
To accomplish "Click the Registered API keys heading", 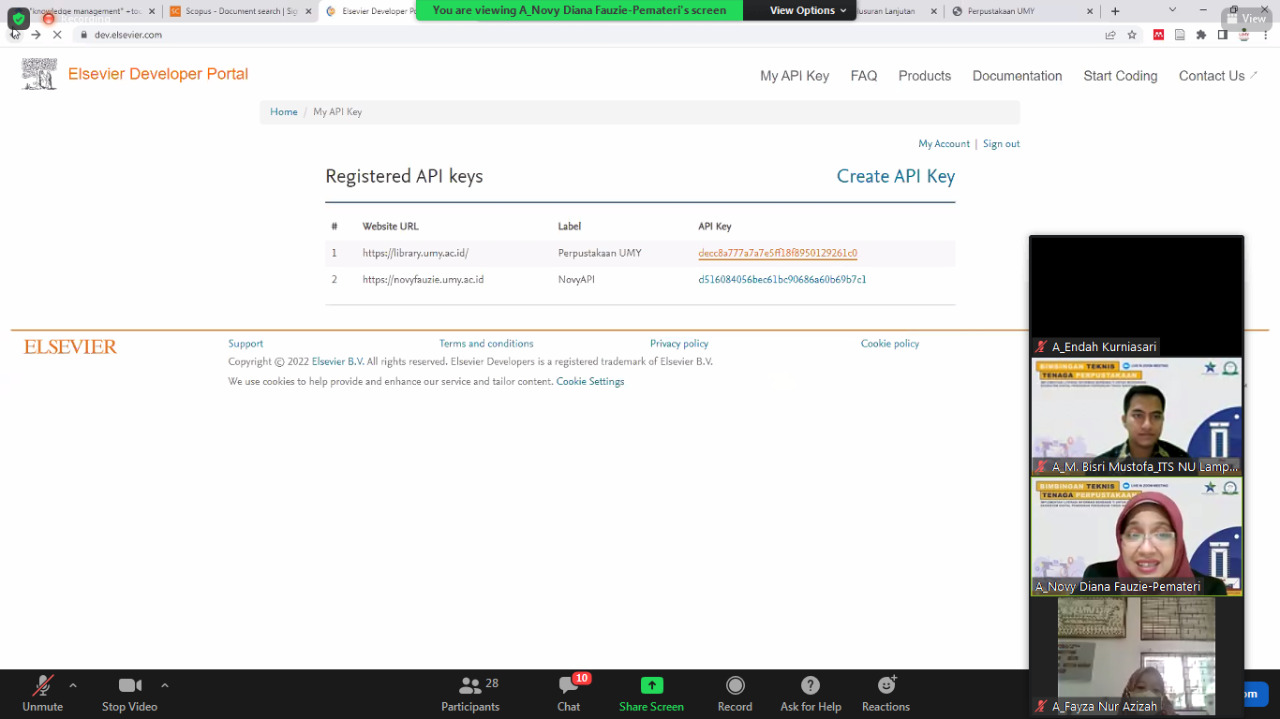I will point(404,176).
